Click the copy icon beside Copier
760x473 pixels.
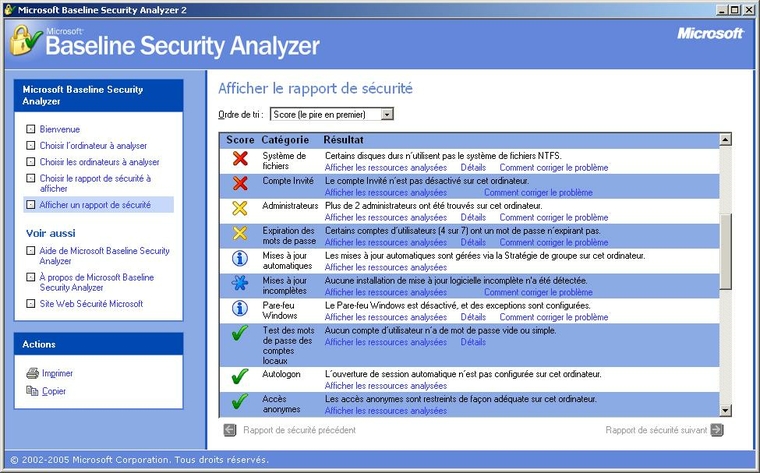tap(32, 391)
